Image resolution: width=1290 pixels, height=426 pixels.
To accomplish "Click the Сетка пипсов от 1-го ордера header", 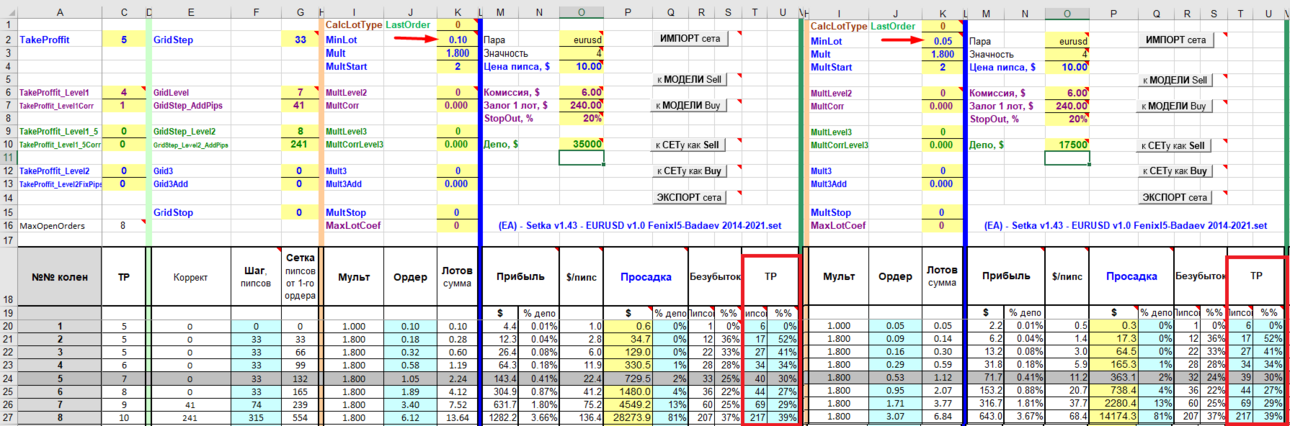I will tap(298, 277).
